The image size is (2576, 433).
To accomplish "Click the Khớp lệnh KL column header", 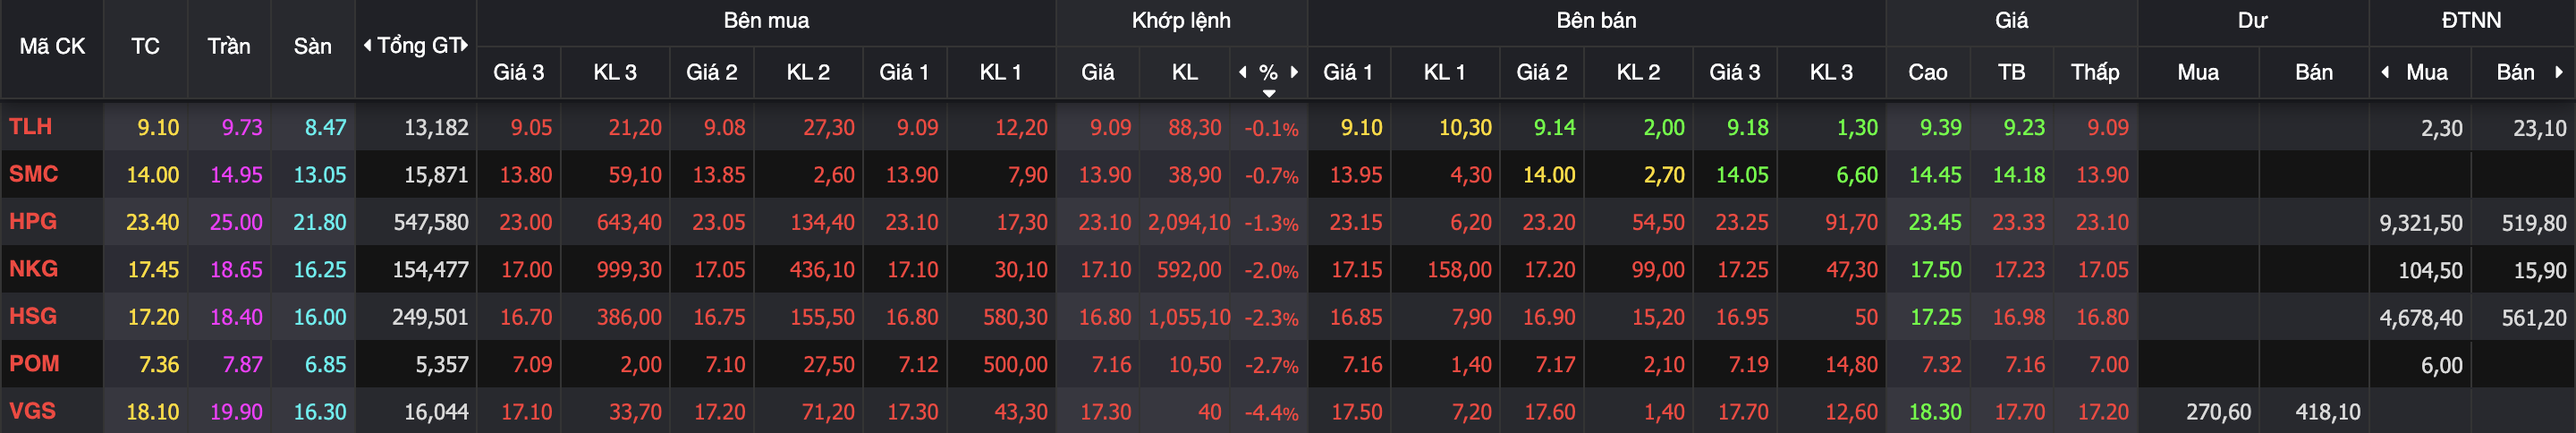I will click(x=1185, y=72).
